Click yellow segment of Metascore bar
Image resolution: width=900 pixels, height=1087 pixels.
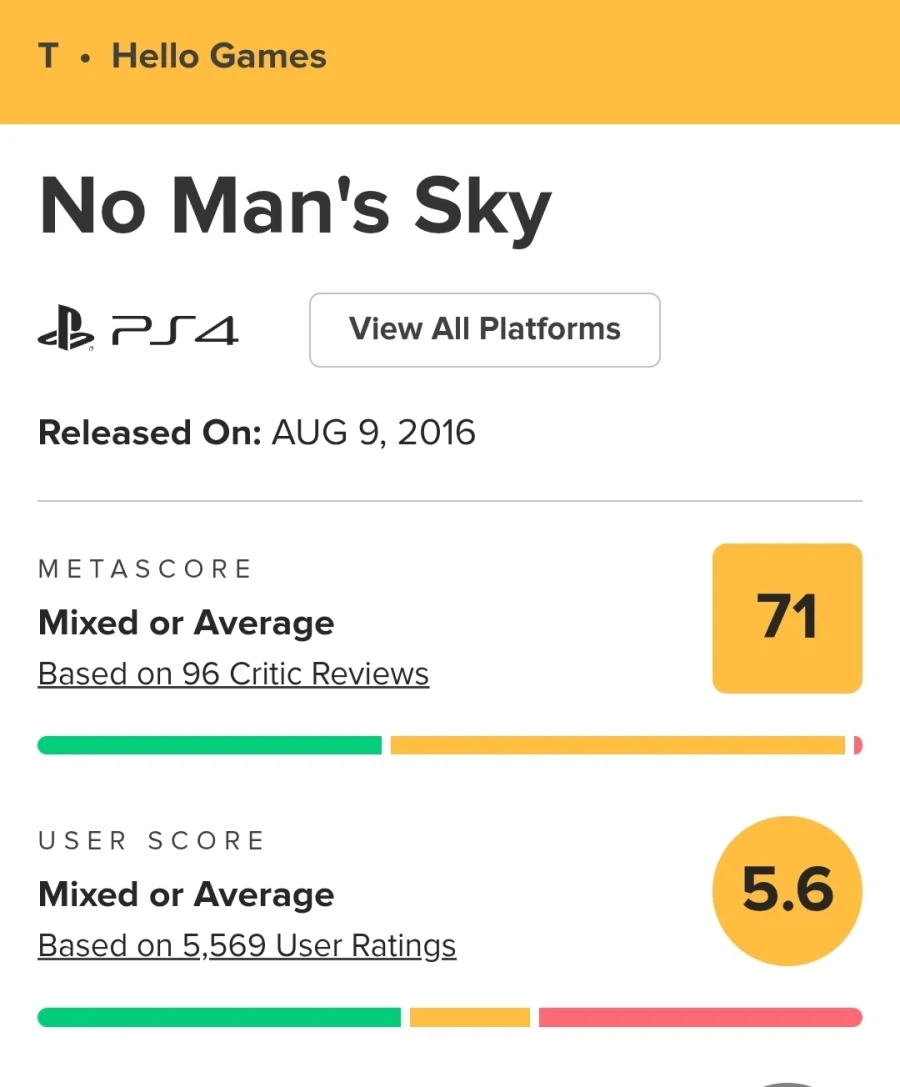point(617,745)
